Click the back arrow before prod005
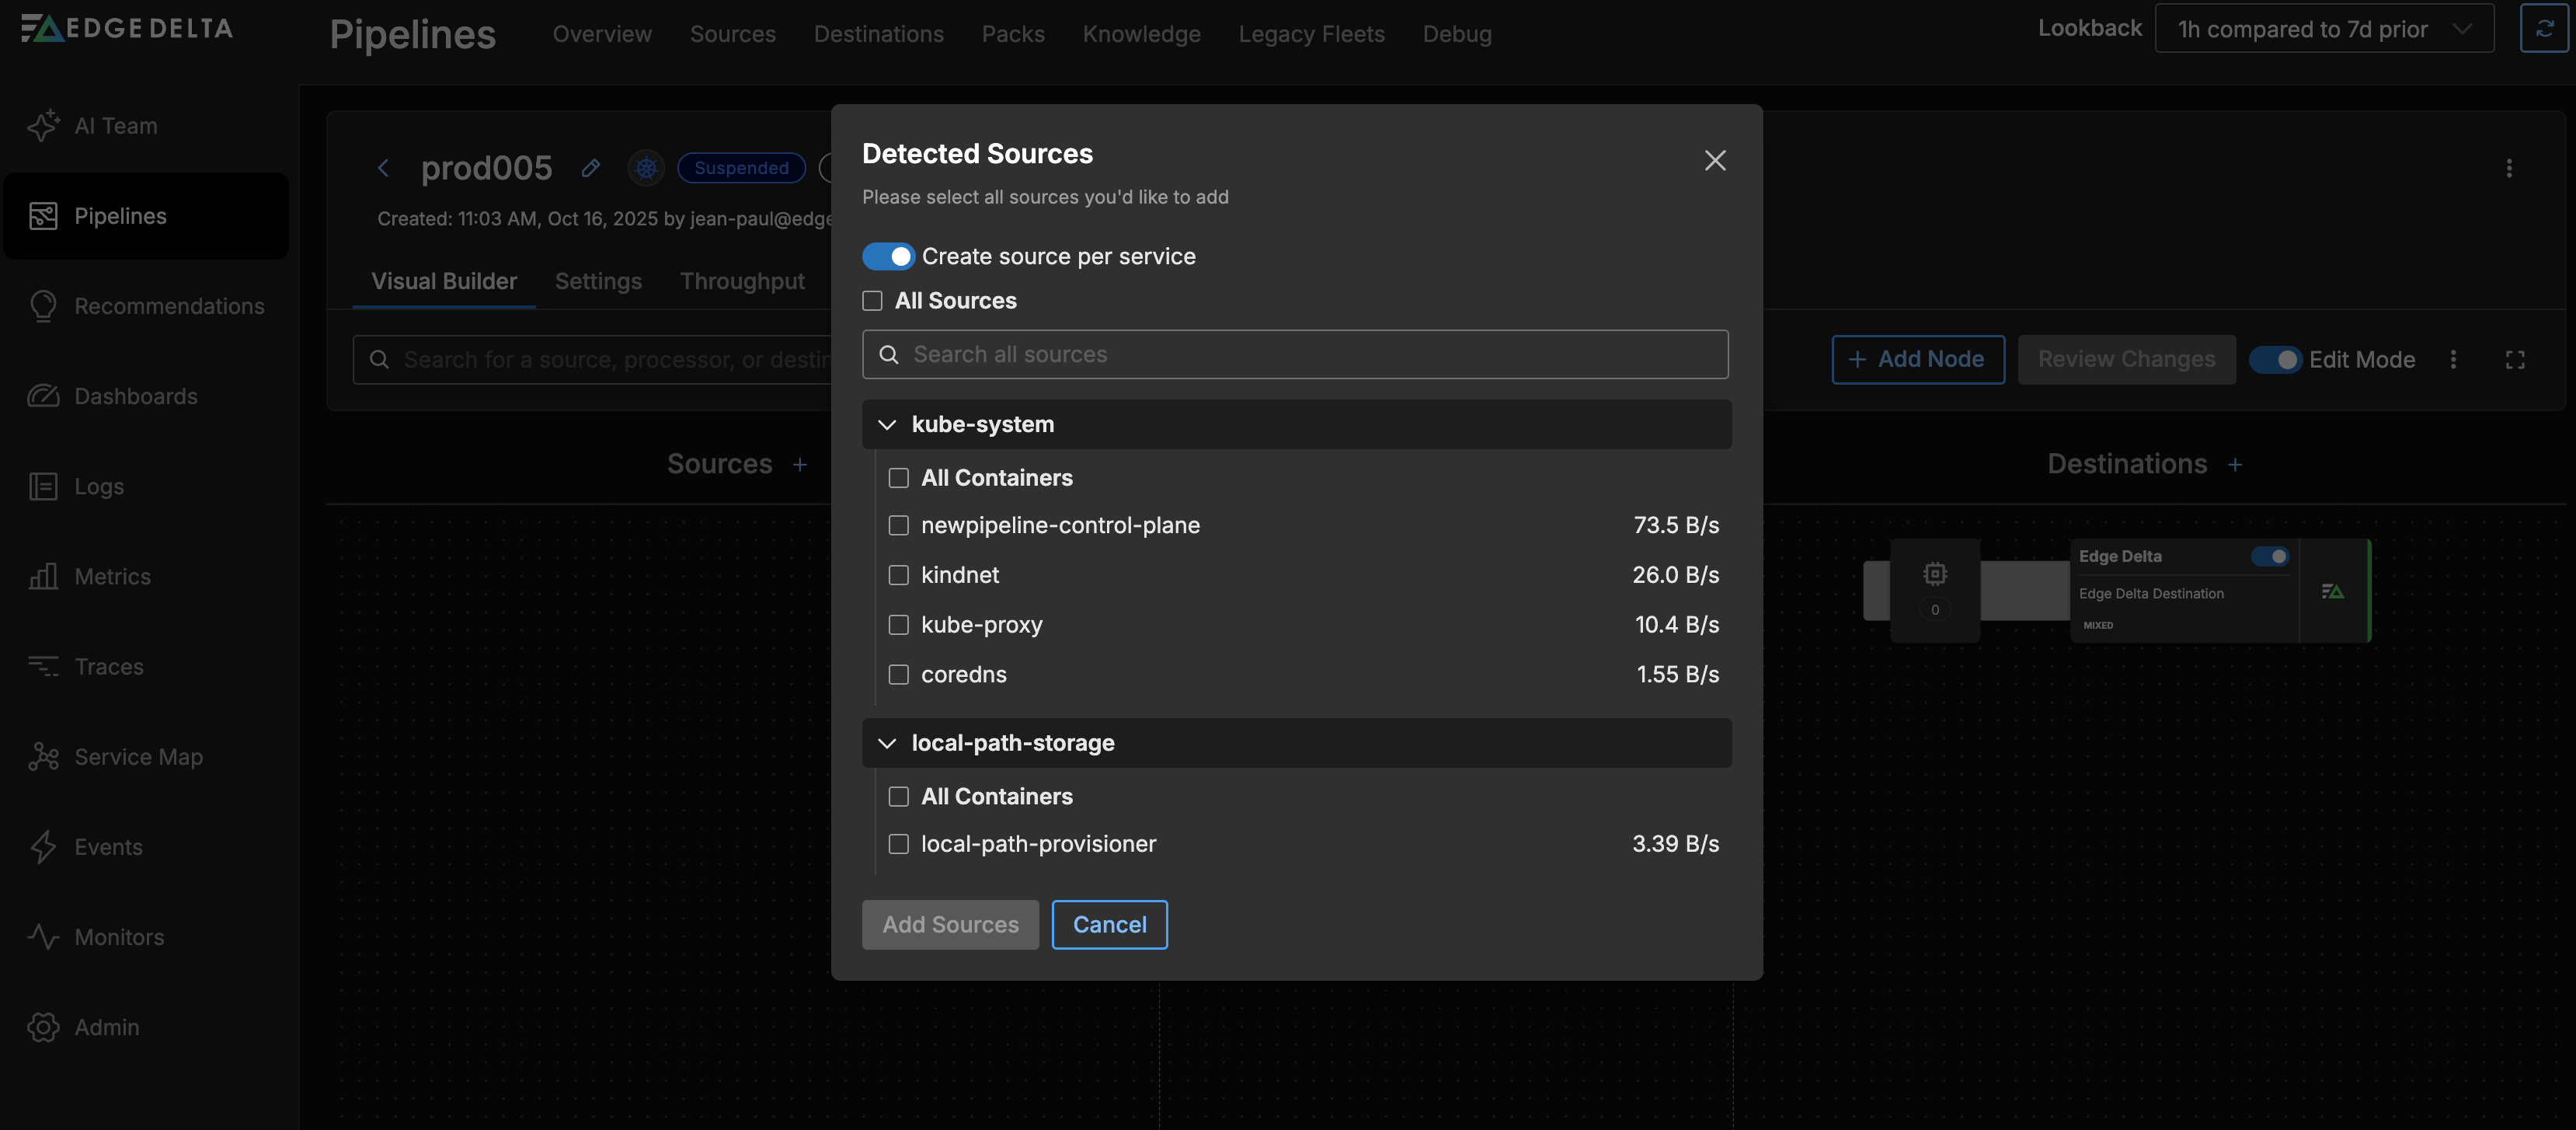This screenshot has width=2576, height=1130. 383,168
